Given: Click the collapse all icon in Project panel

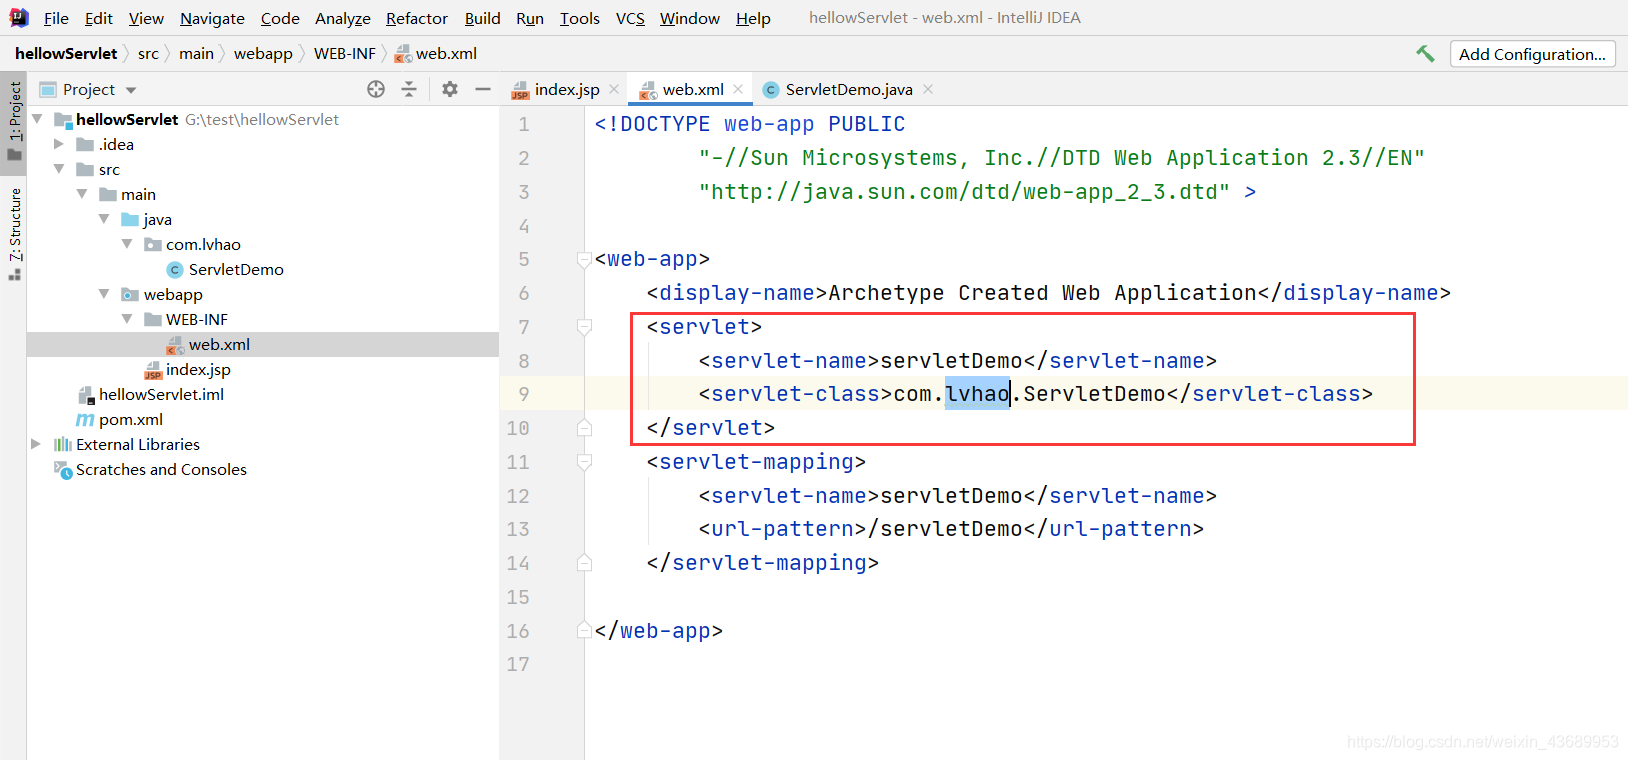Looking at the screenshot, I should pos(409,89).
